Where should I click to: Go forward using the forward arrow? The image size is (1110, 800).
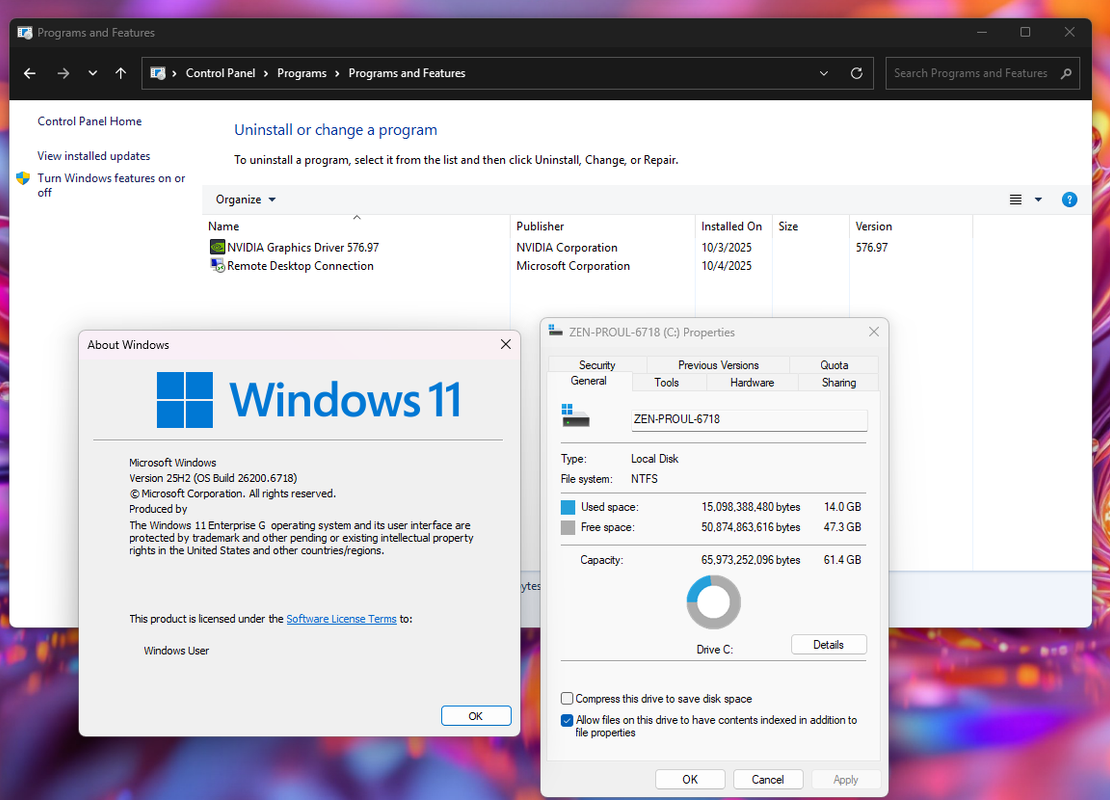coord(63,73)
